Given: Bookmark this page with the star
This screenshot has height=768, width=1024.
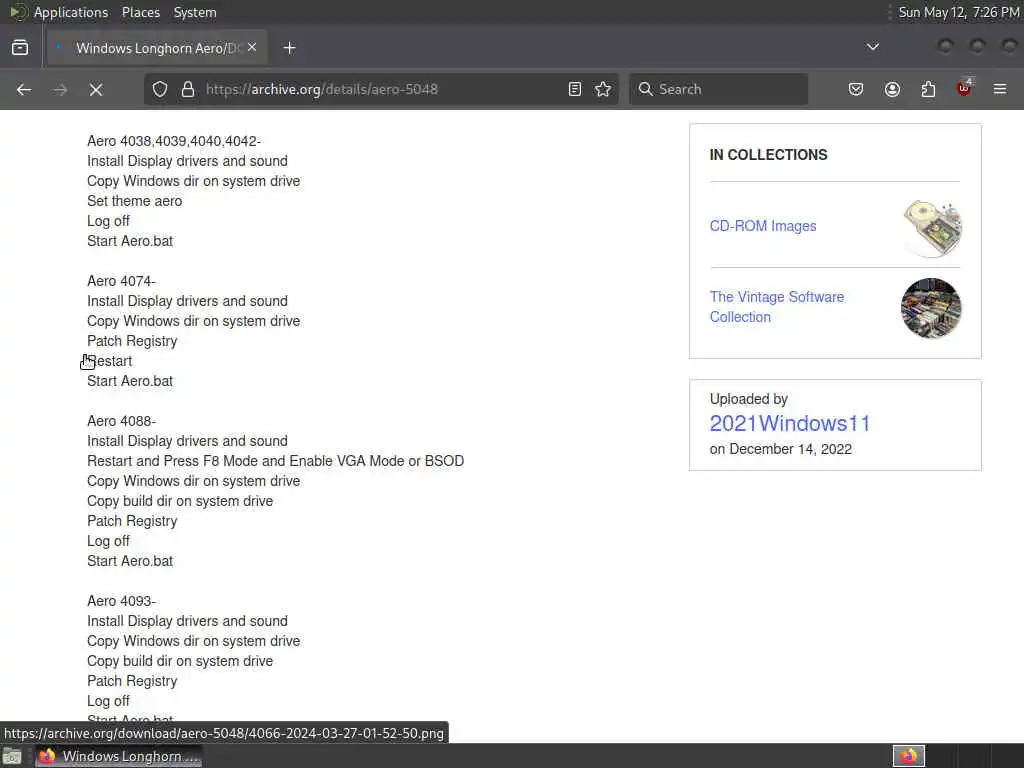Looking at the screenshot, I should (x=603, y=89).
